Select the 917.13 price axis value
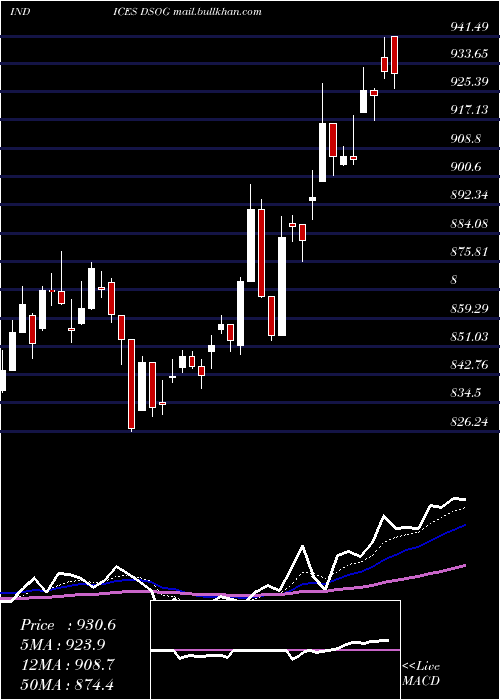The image size is (500, 700). pyautogui.click(x=469, y=110)
